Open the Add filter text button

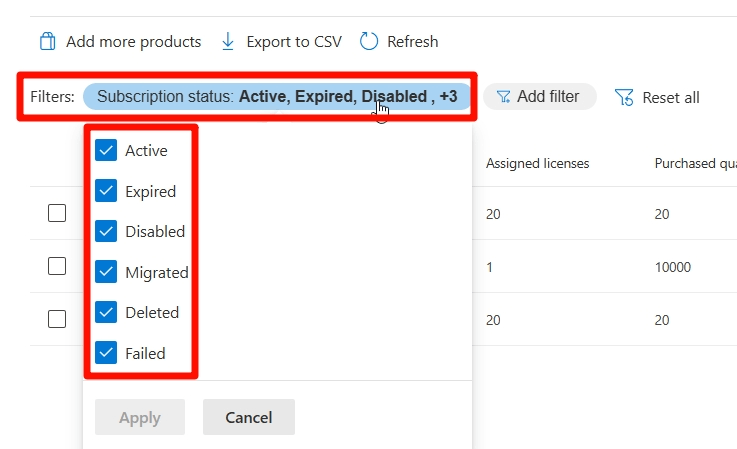(548, 97)
